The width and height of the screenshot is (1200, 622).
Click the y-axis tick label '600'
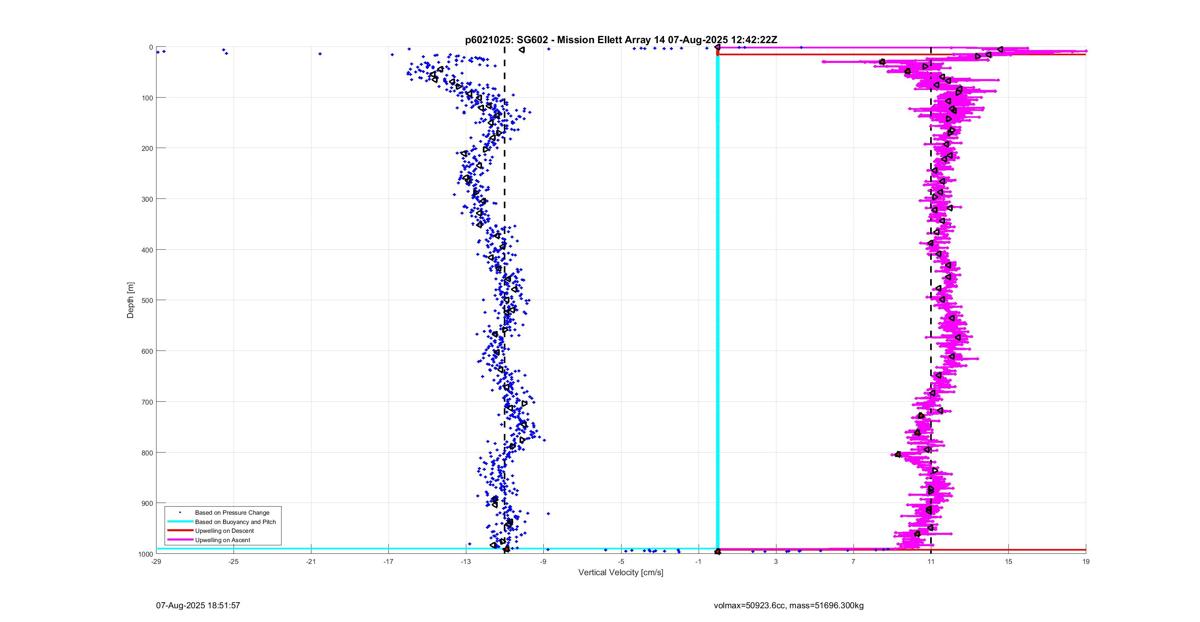146,351
